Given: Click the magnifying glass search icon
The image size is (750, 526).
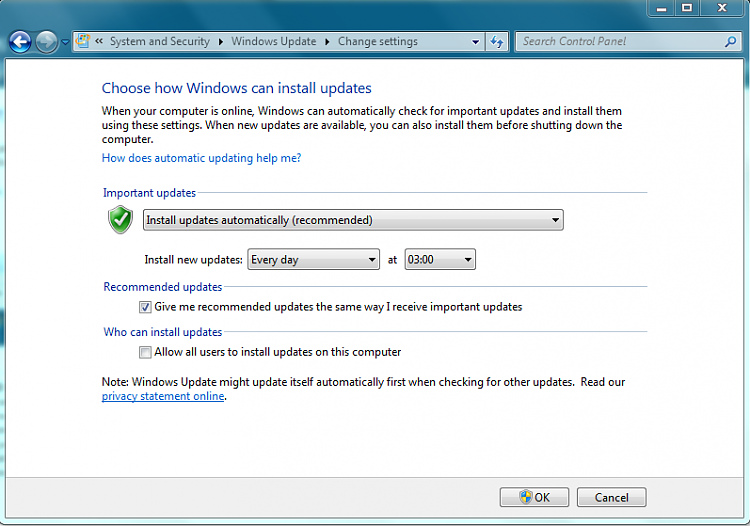Looking at the screenshot, I should pyautogui.click(x=730, y=42).
